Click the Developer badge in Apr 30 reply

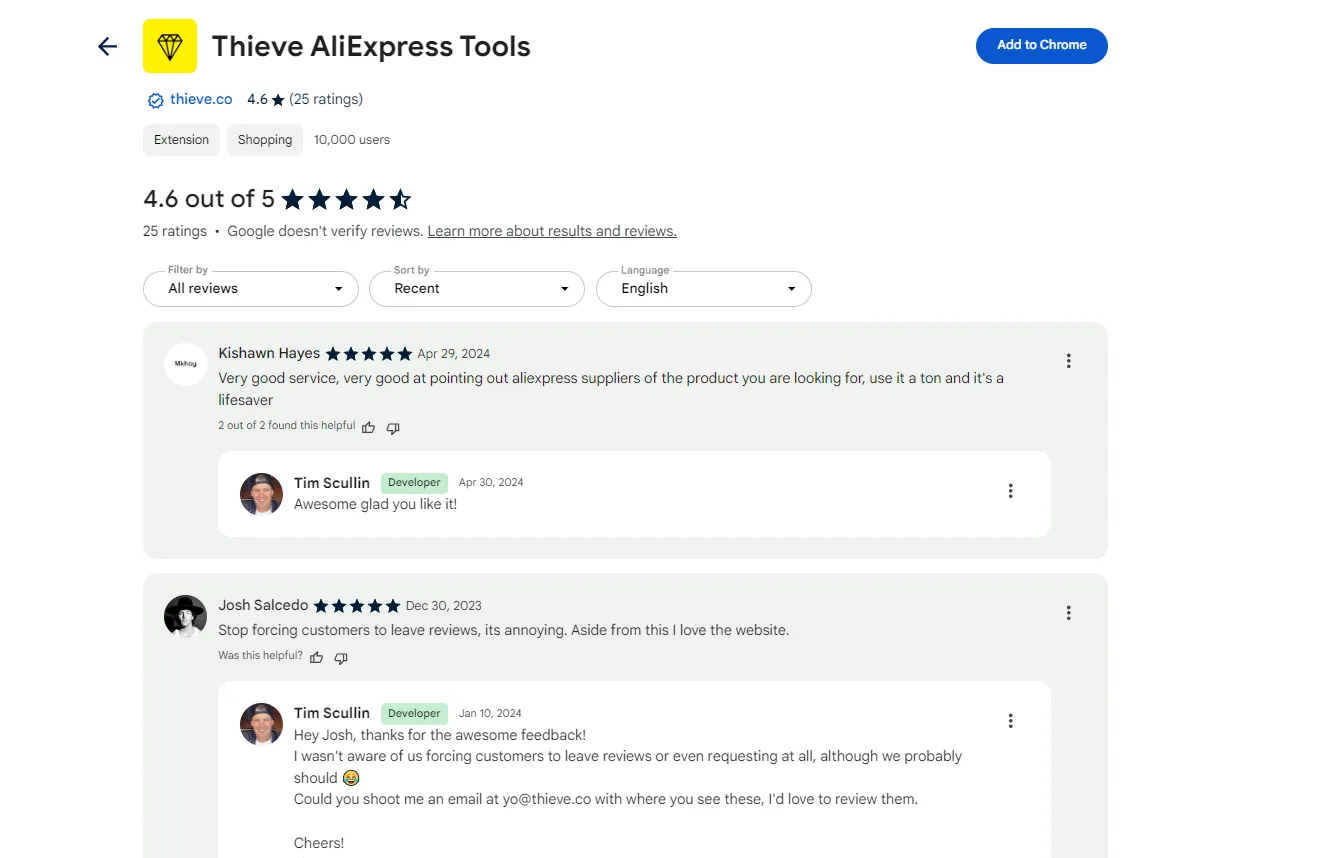click(414, 482)
